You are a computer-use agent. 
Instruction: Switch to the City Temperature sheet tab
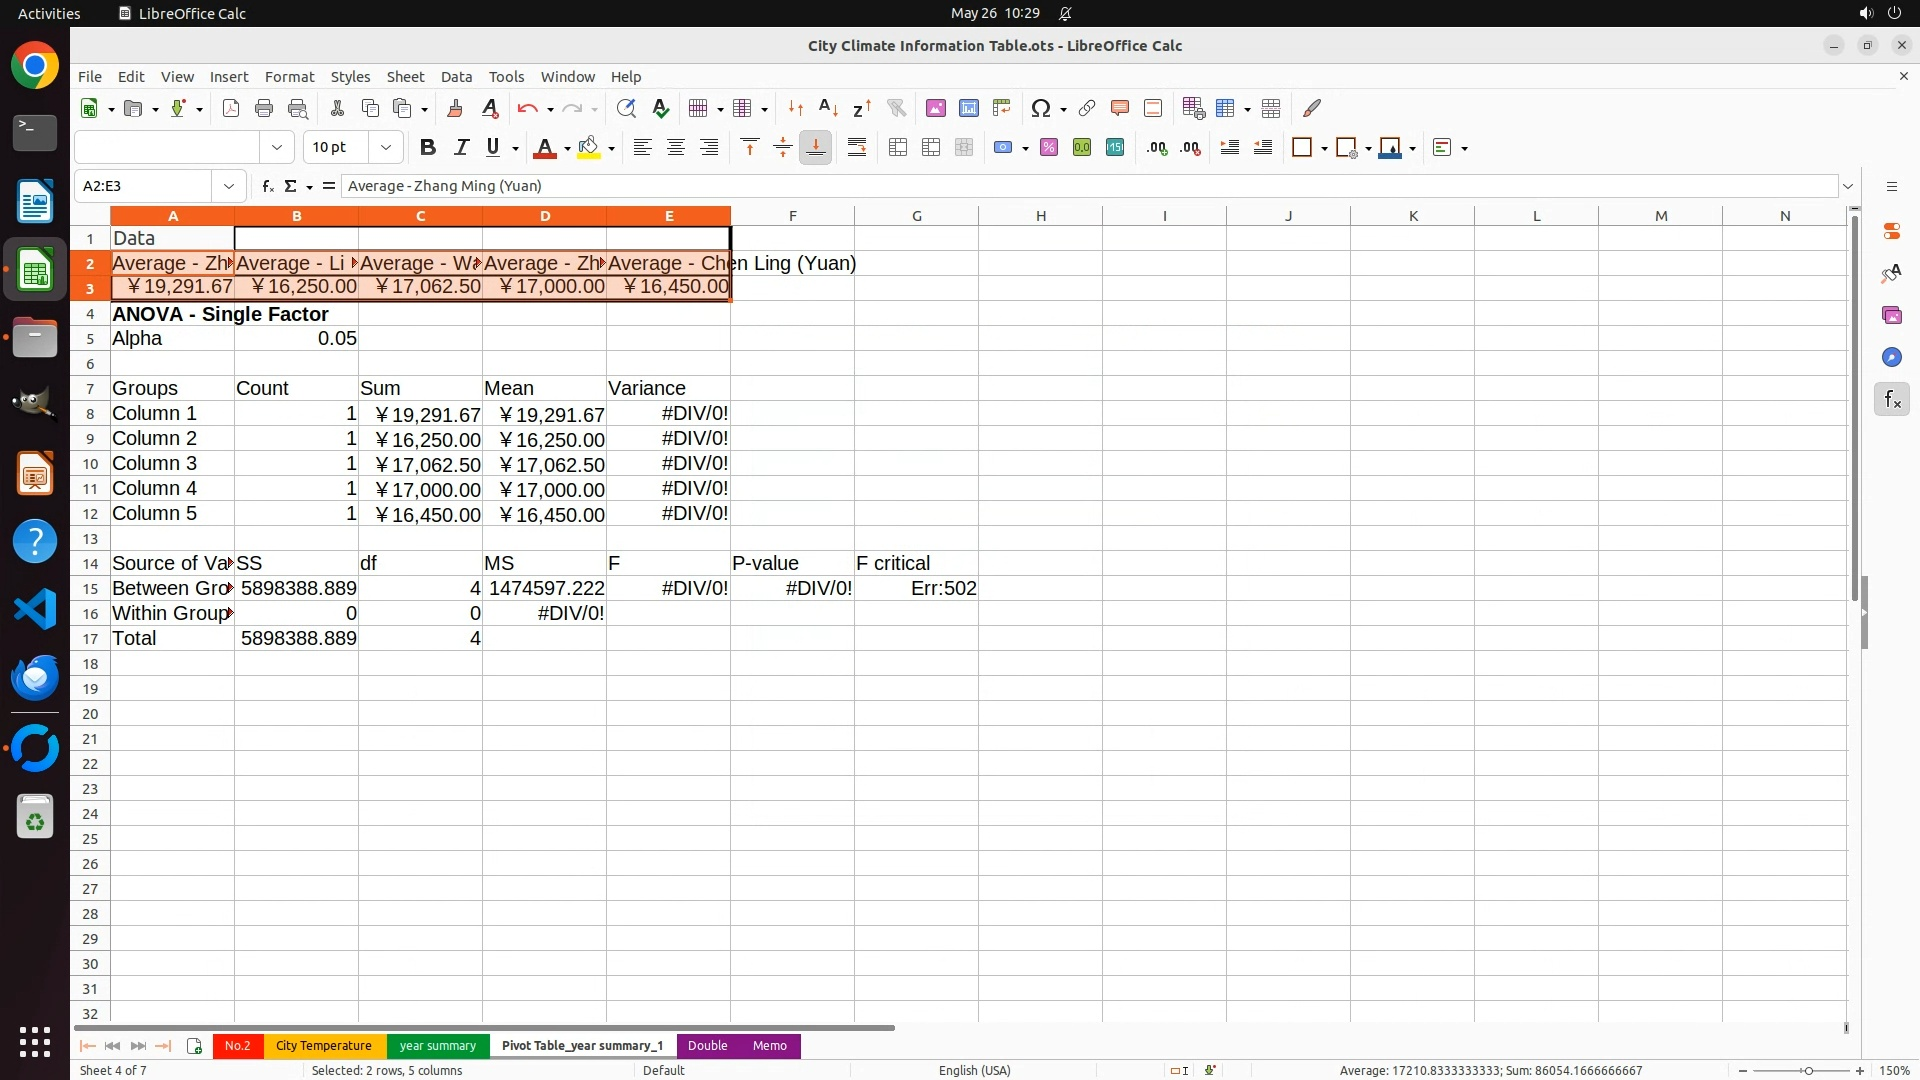(x=323, y=1046)
